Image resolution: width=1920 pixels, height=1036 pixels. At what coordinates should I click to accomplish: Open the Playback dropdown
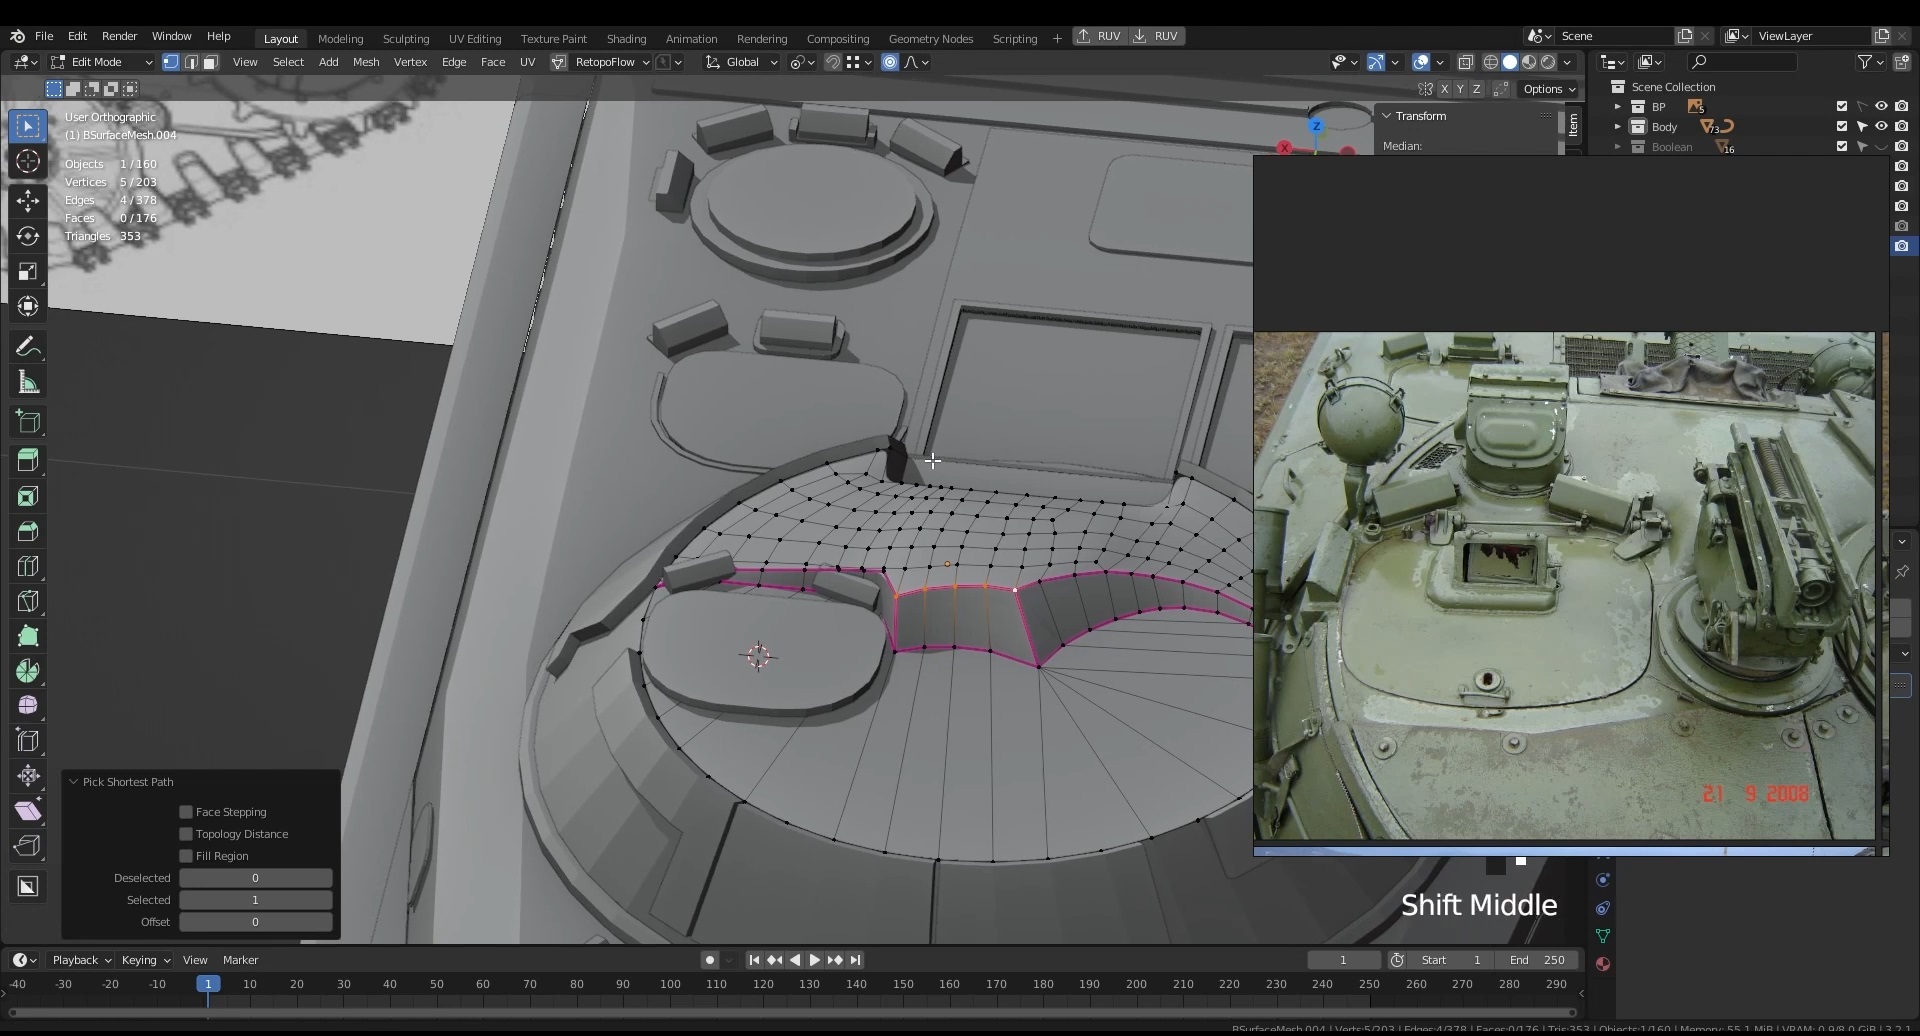click(x=81, y=960)
